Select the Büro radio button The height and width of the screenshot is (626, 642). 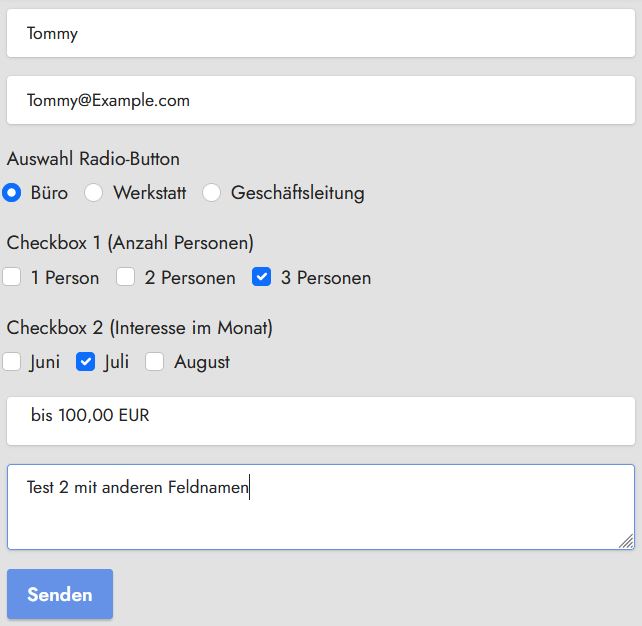pyautogui.click(x=12, y=193)
